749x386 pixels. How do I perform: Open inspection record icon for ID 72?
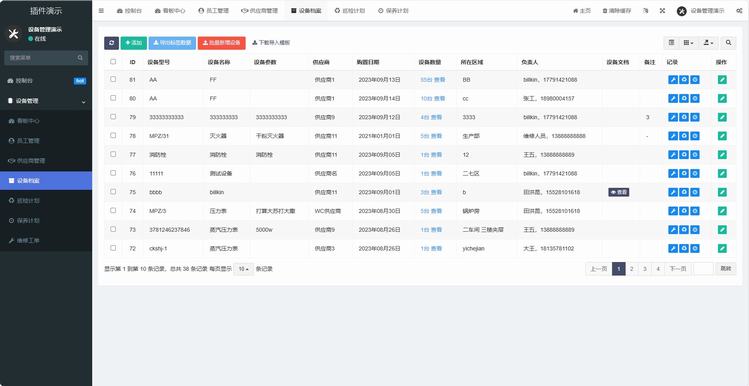point(684,248)
